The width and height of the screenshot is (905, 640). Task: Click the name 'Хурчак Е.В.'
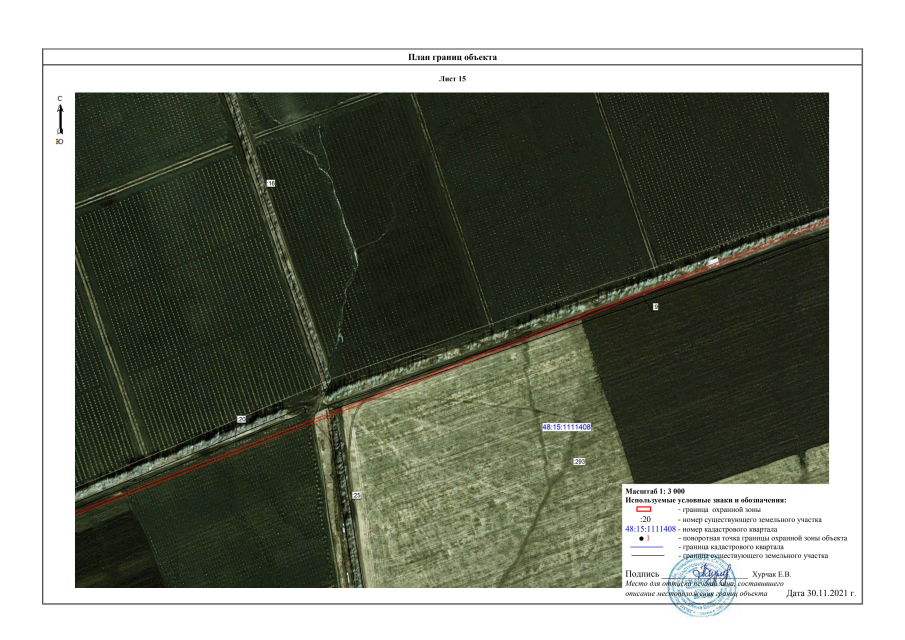pyautogui.click(x=785, y=575)
